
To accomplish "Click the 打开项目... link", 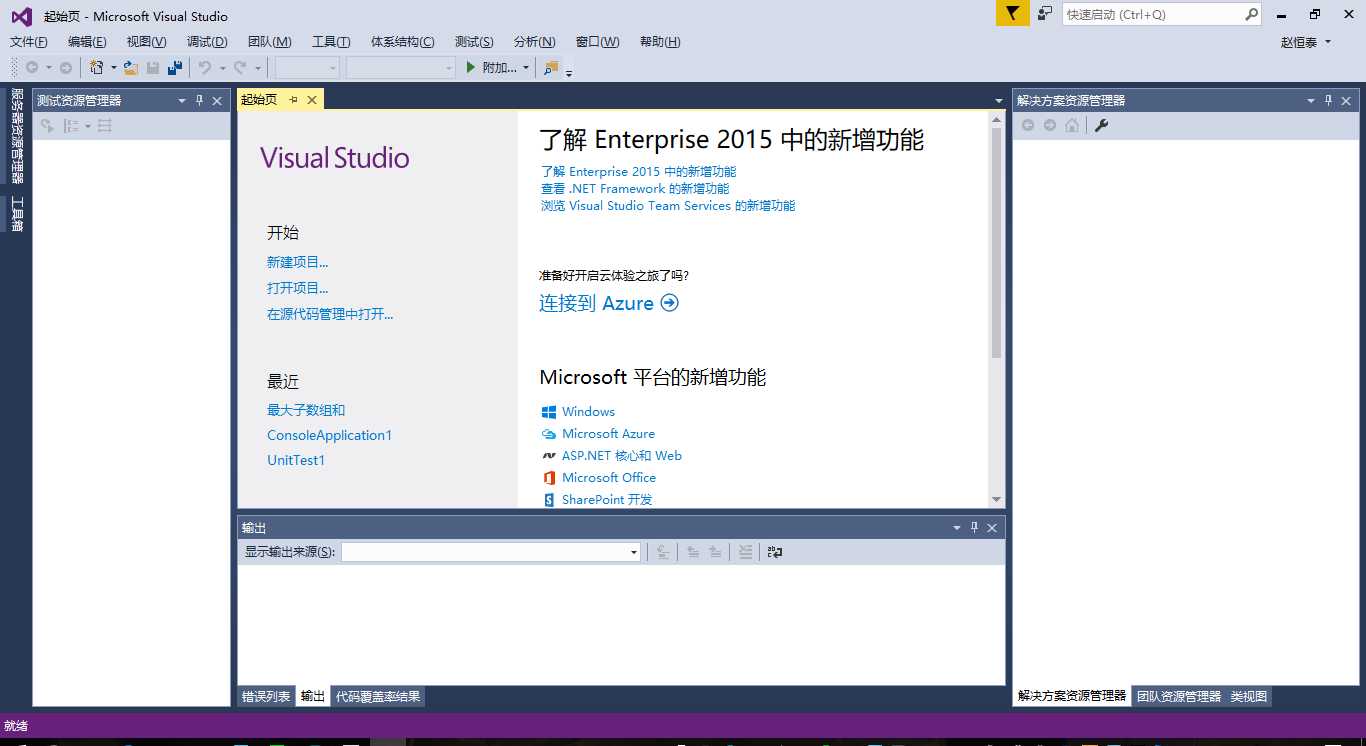I will pyautogui.click(x=298, y=288).
